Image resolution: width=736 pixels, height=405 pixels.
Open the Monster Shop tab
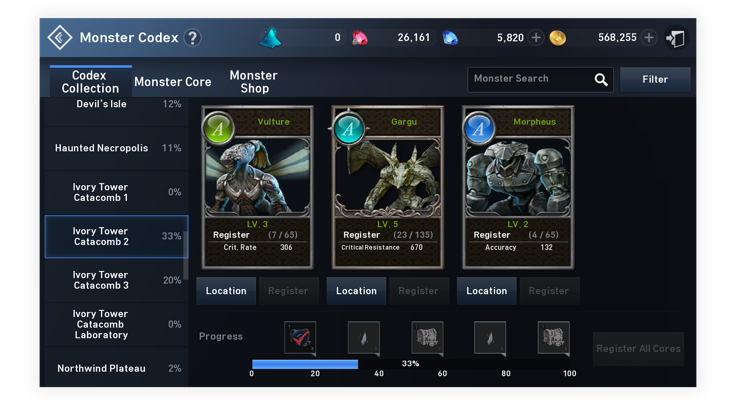click(253, 82)
